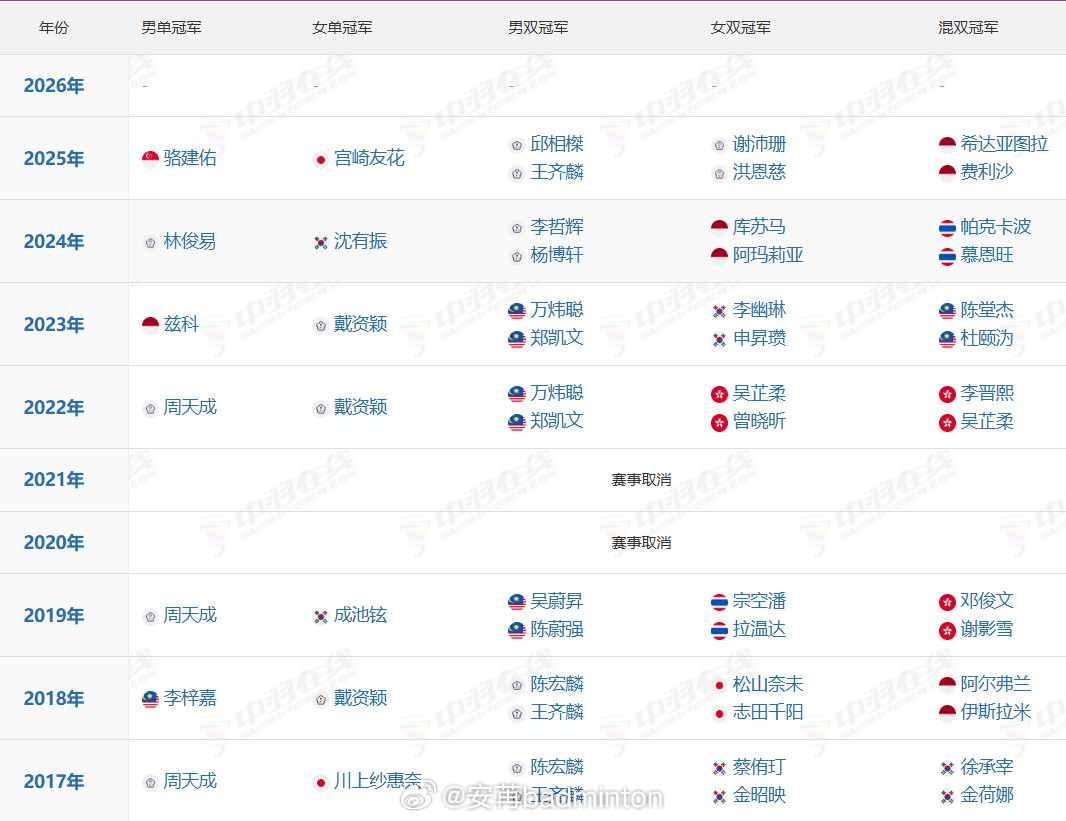This screenshot has width=1066, height=821.
Task: Open player 杜颐沩 profile
Action: click(986, 338)
